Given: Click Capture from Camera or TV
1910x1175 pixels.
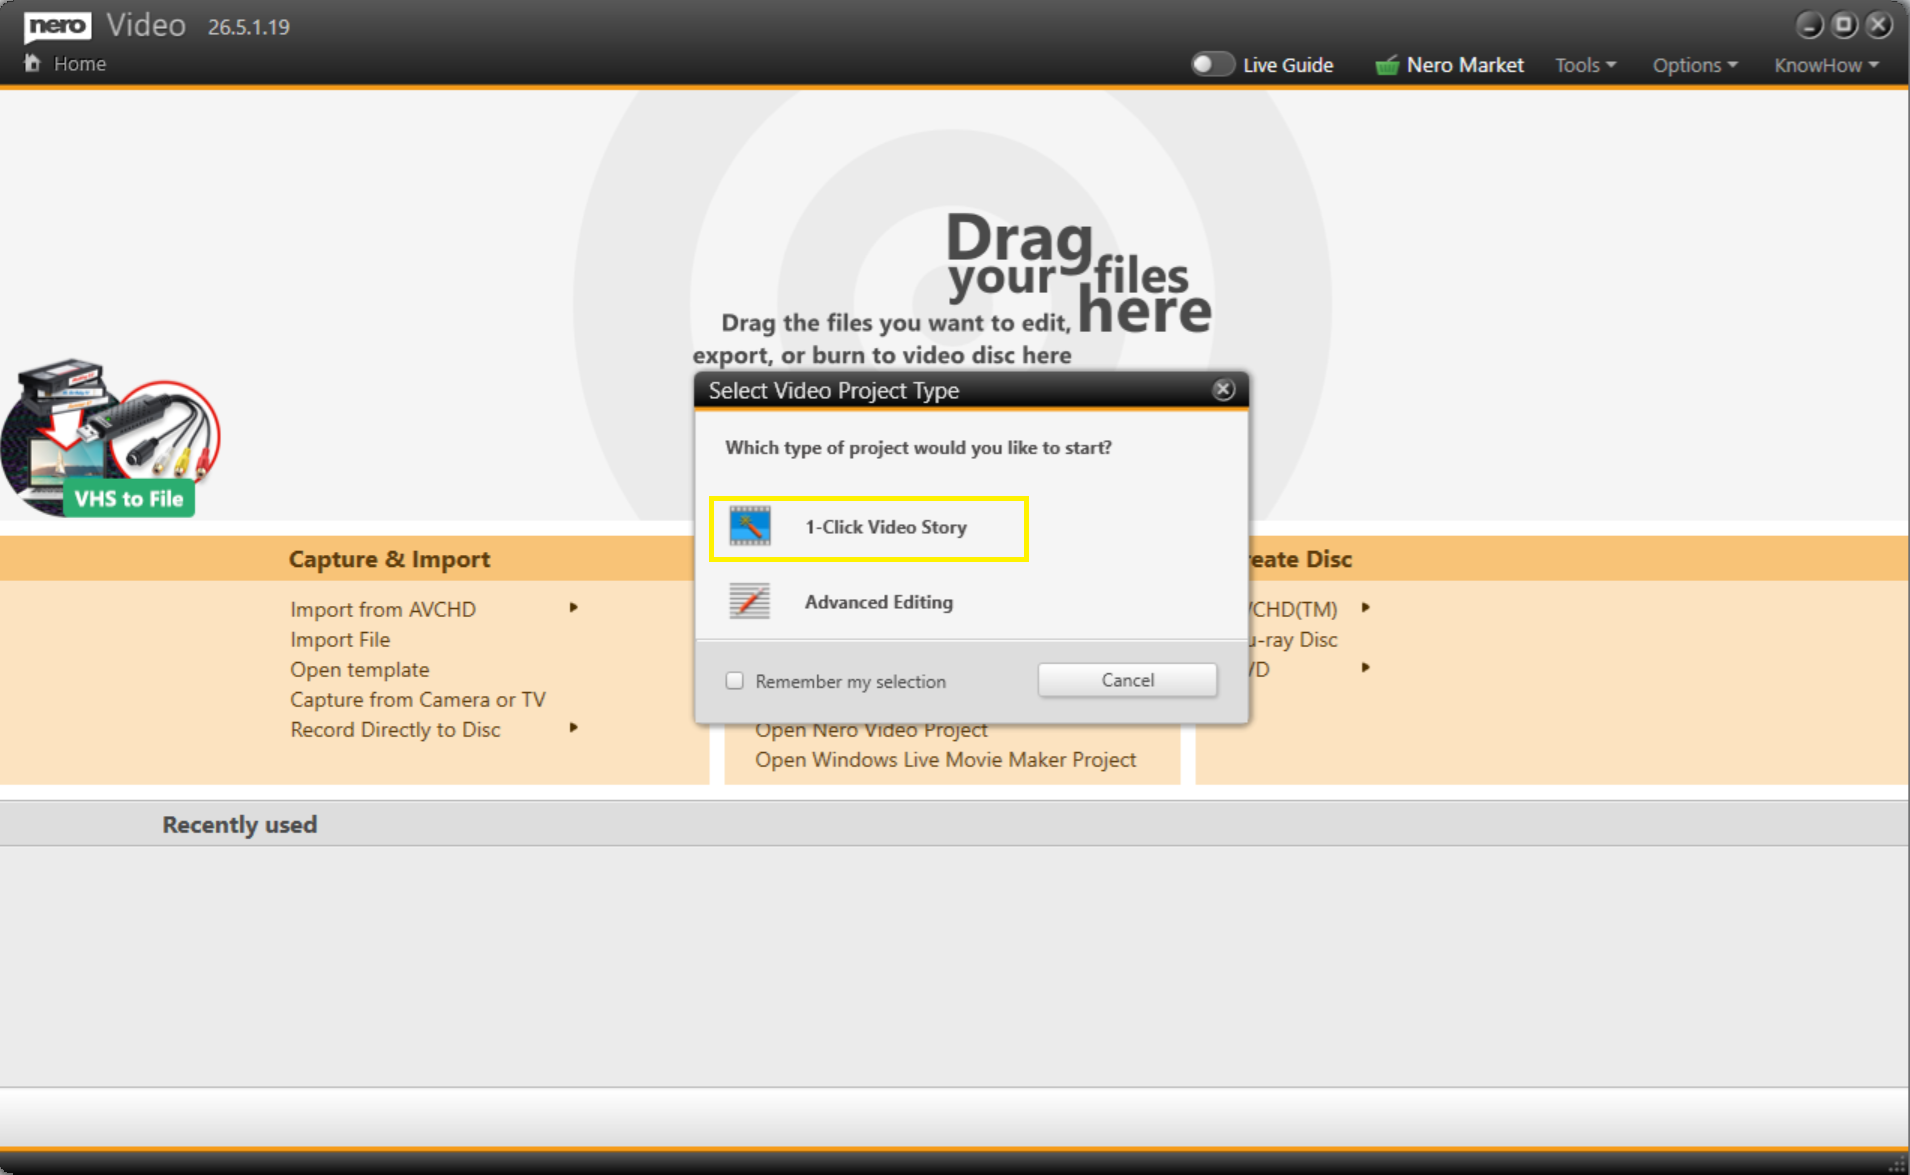Looking at the screenshot, I should (418, 699).
